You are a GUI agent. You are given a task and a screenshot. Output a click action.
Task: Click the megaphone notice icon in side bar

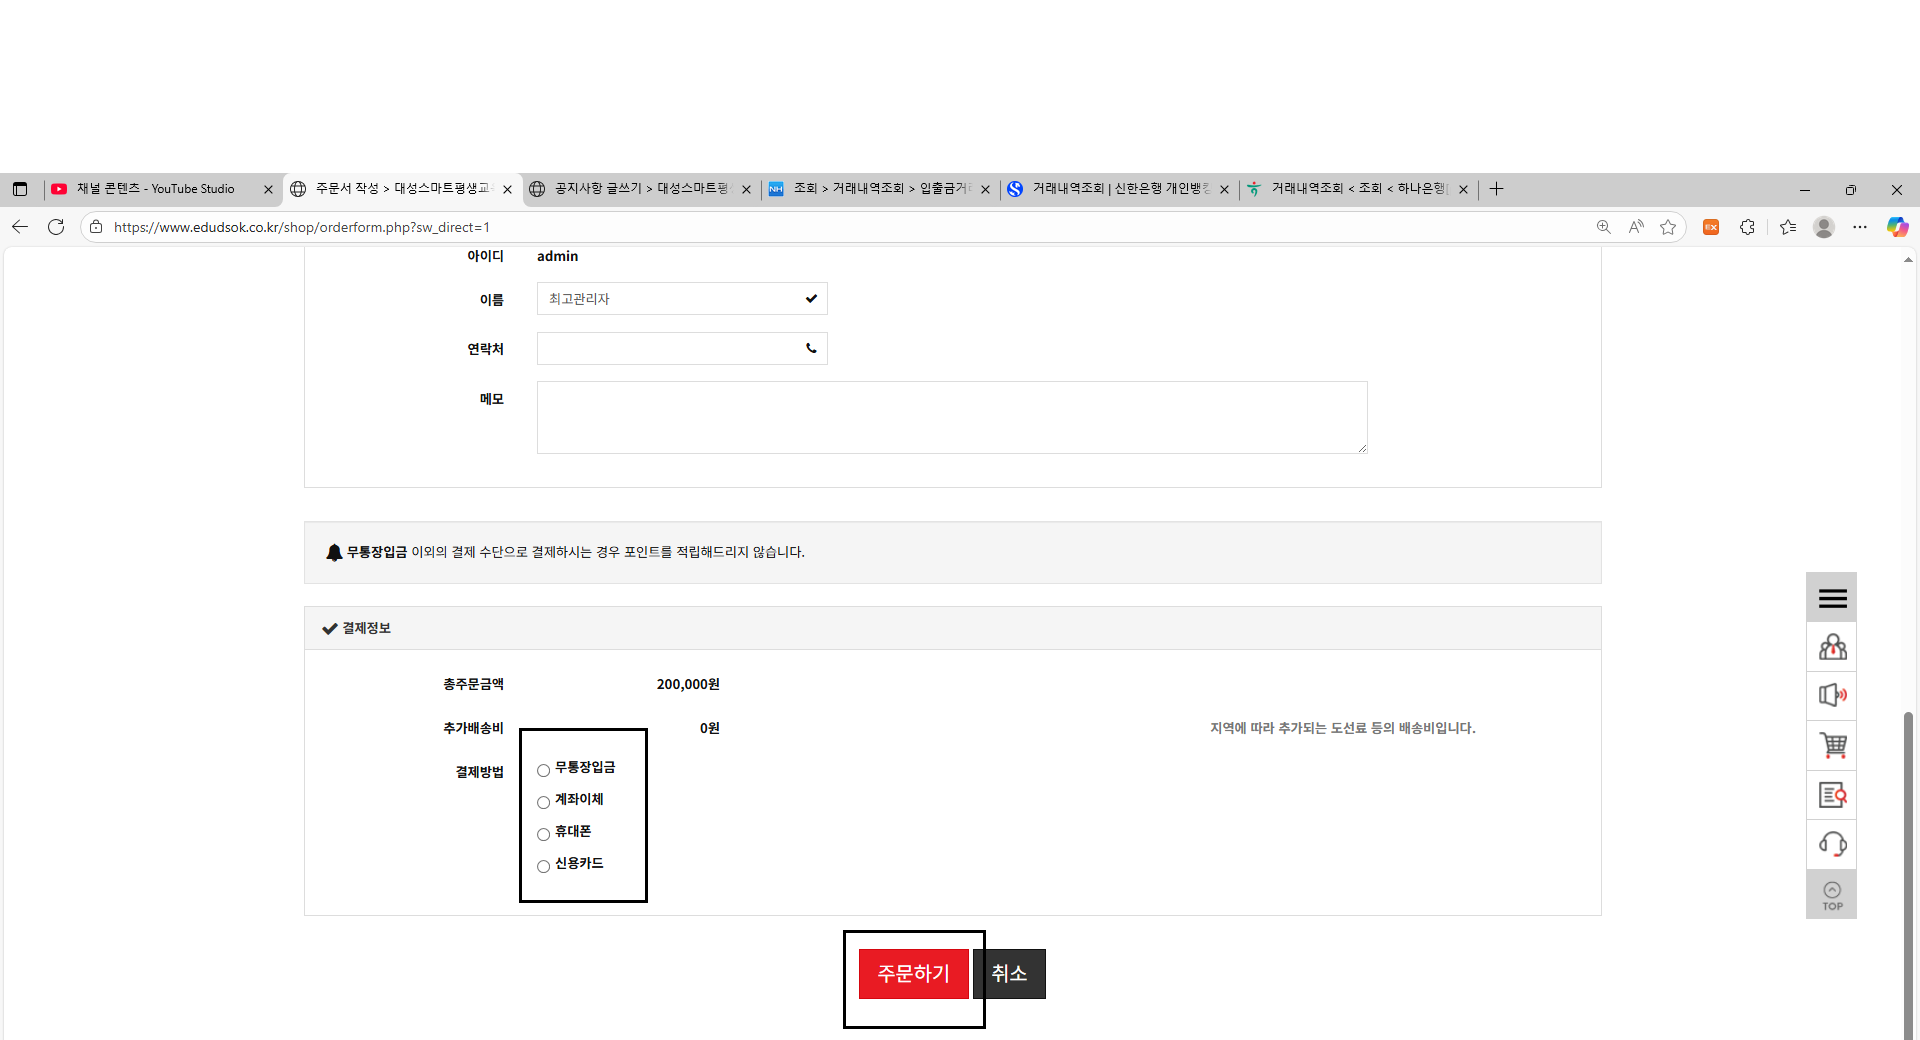tap(1832, 695)
